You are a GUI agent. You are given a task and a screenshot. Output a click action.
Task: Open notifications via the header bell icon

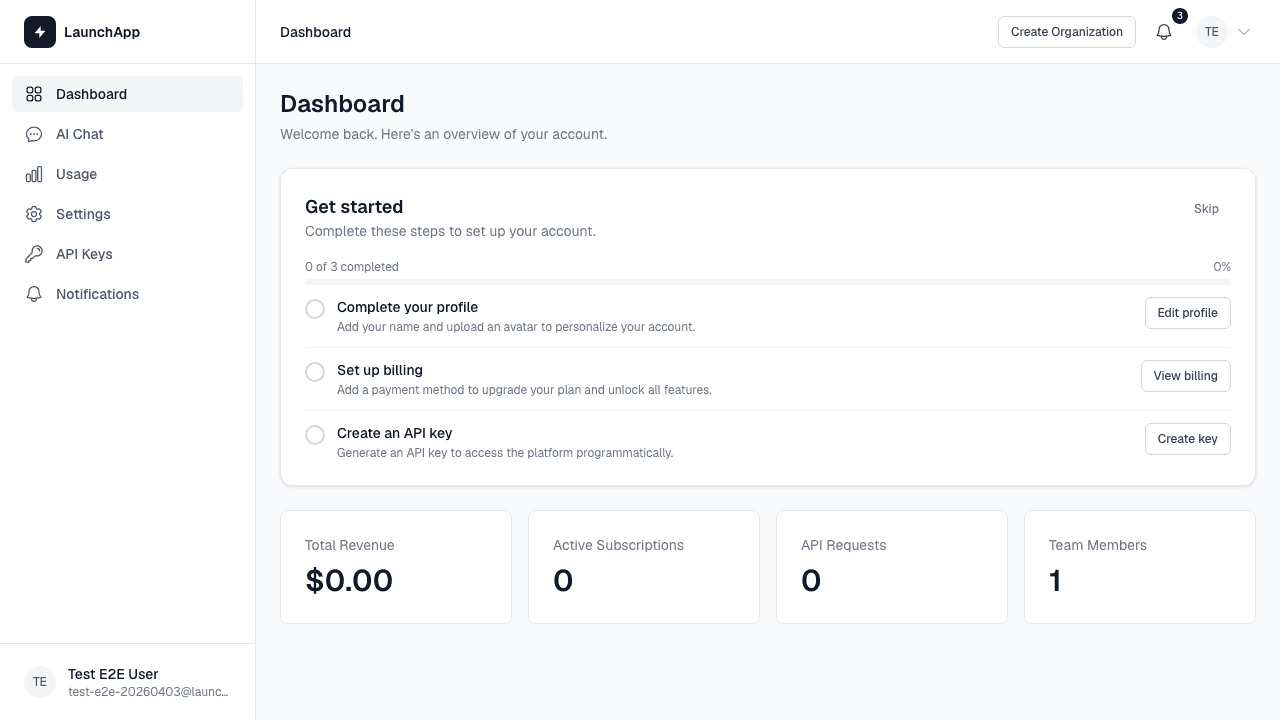pyautogui.click(x=1163, y=32)
